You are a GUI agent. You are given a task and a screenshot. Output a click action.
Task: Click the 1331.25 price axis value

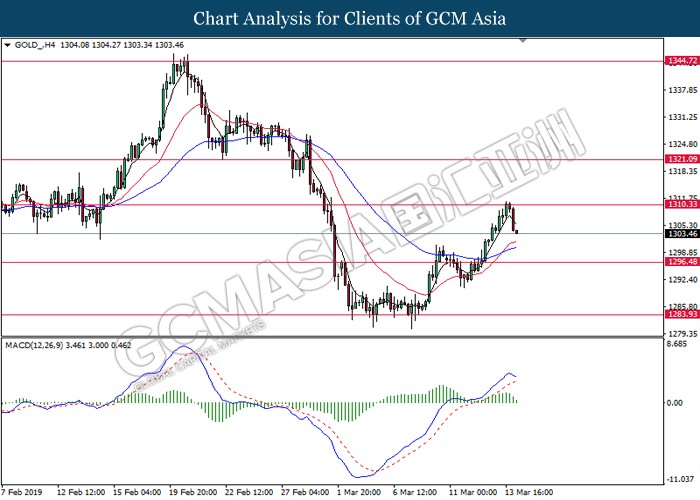(x=683, y=117)
